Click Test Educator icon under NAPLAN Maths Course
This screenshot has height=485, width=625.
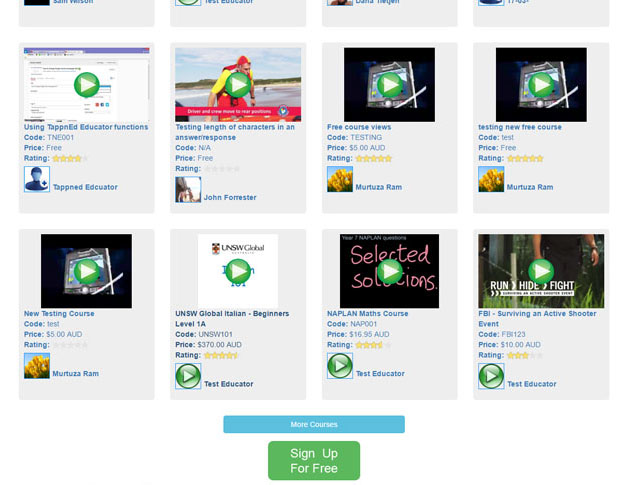coord(340,366)
